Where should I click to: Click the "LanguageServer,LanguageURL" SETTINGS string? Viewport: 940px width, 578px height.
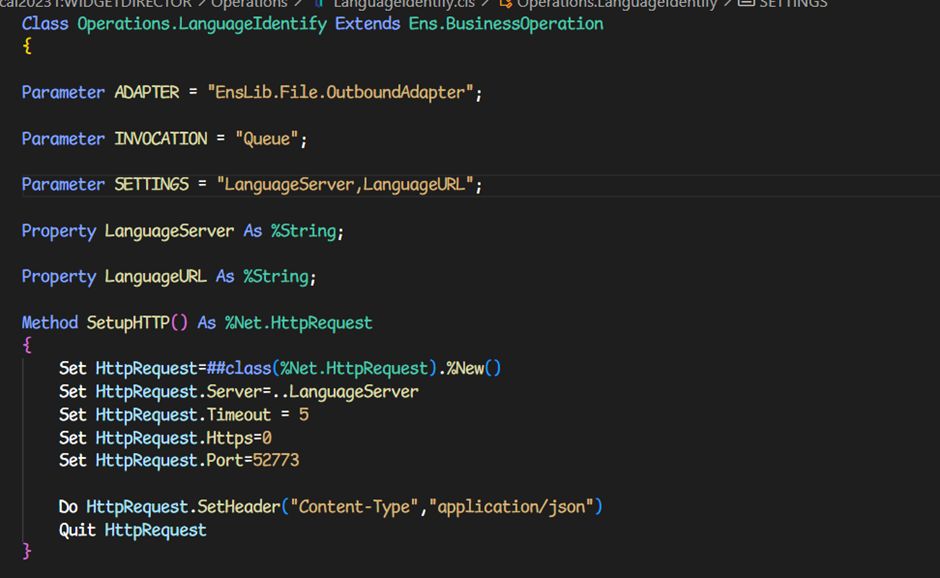pyautogui.click(x=345, y=185)
